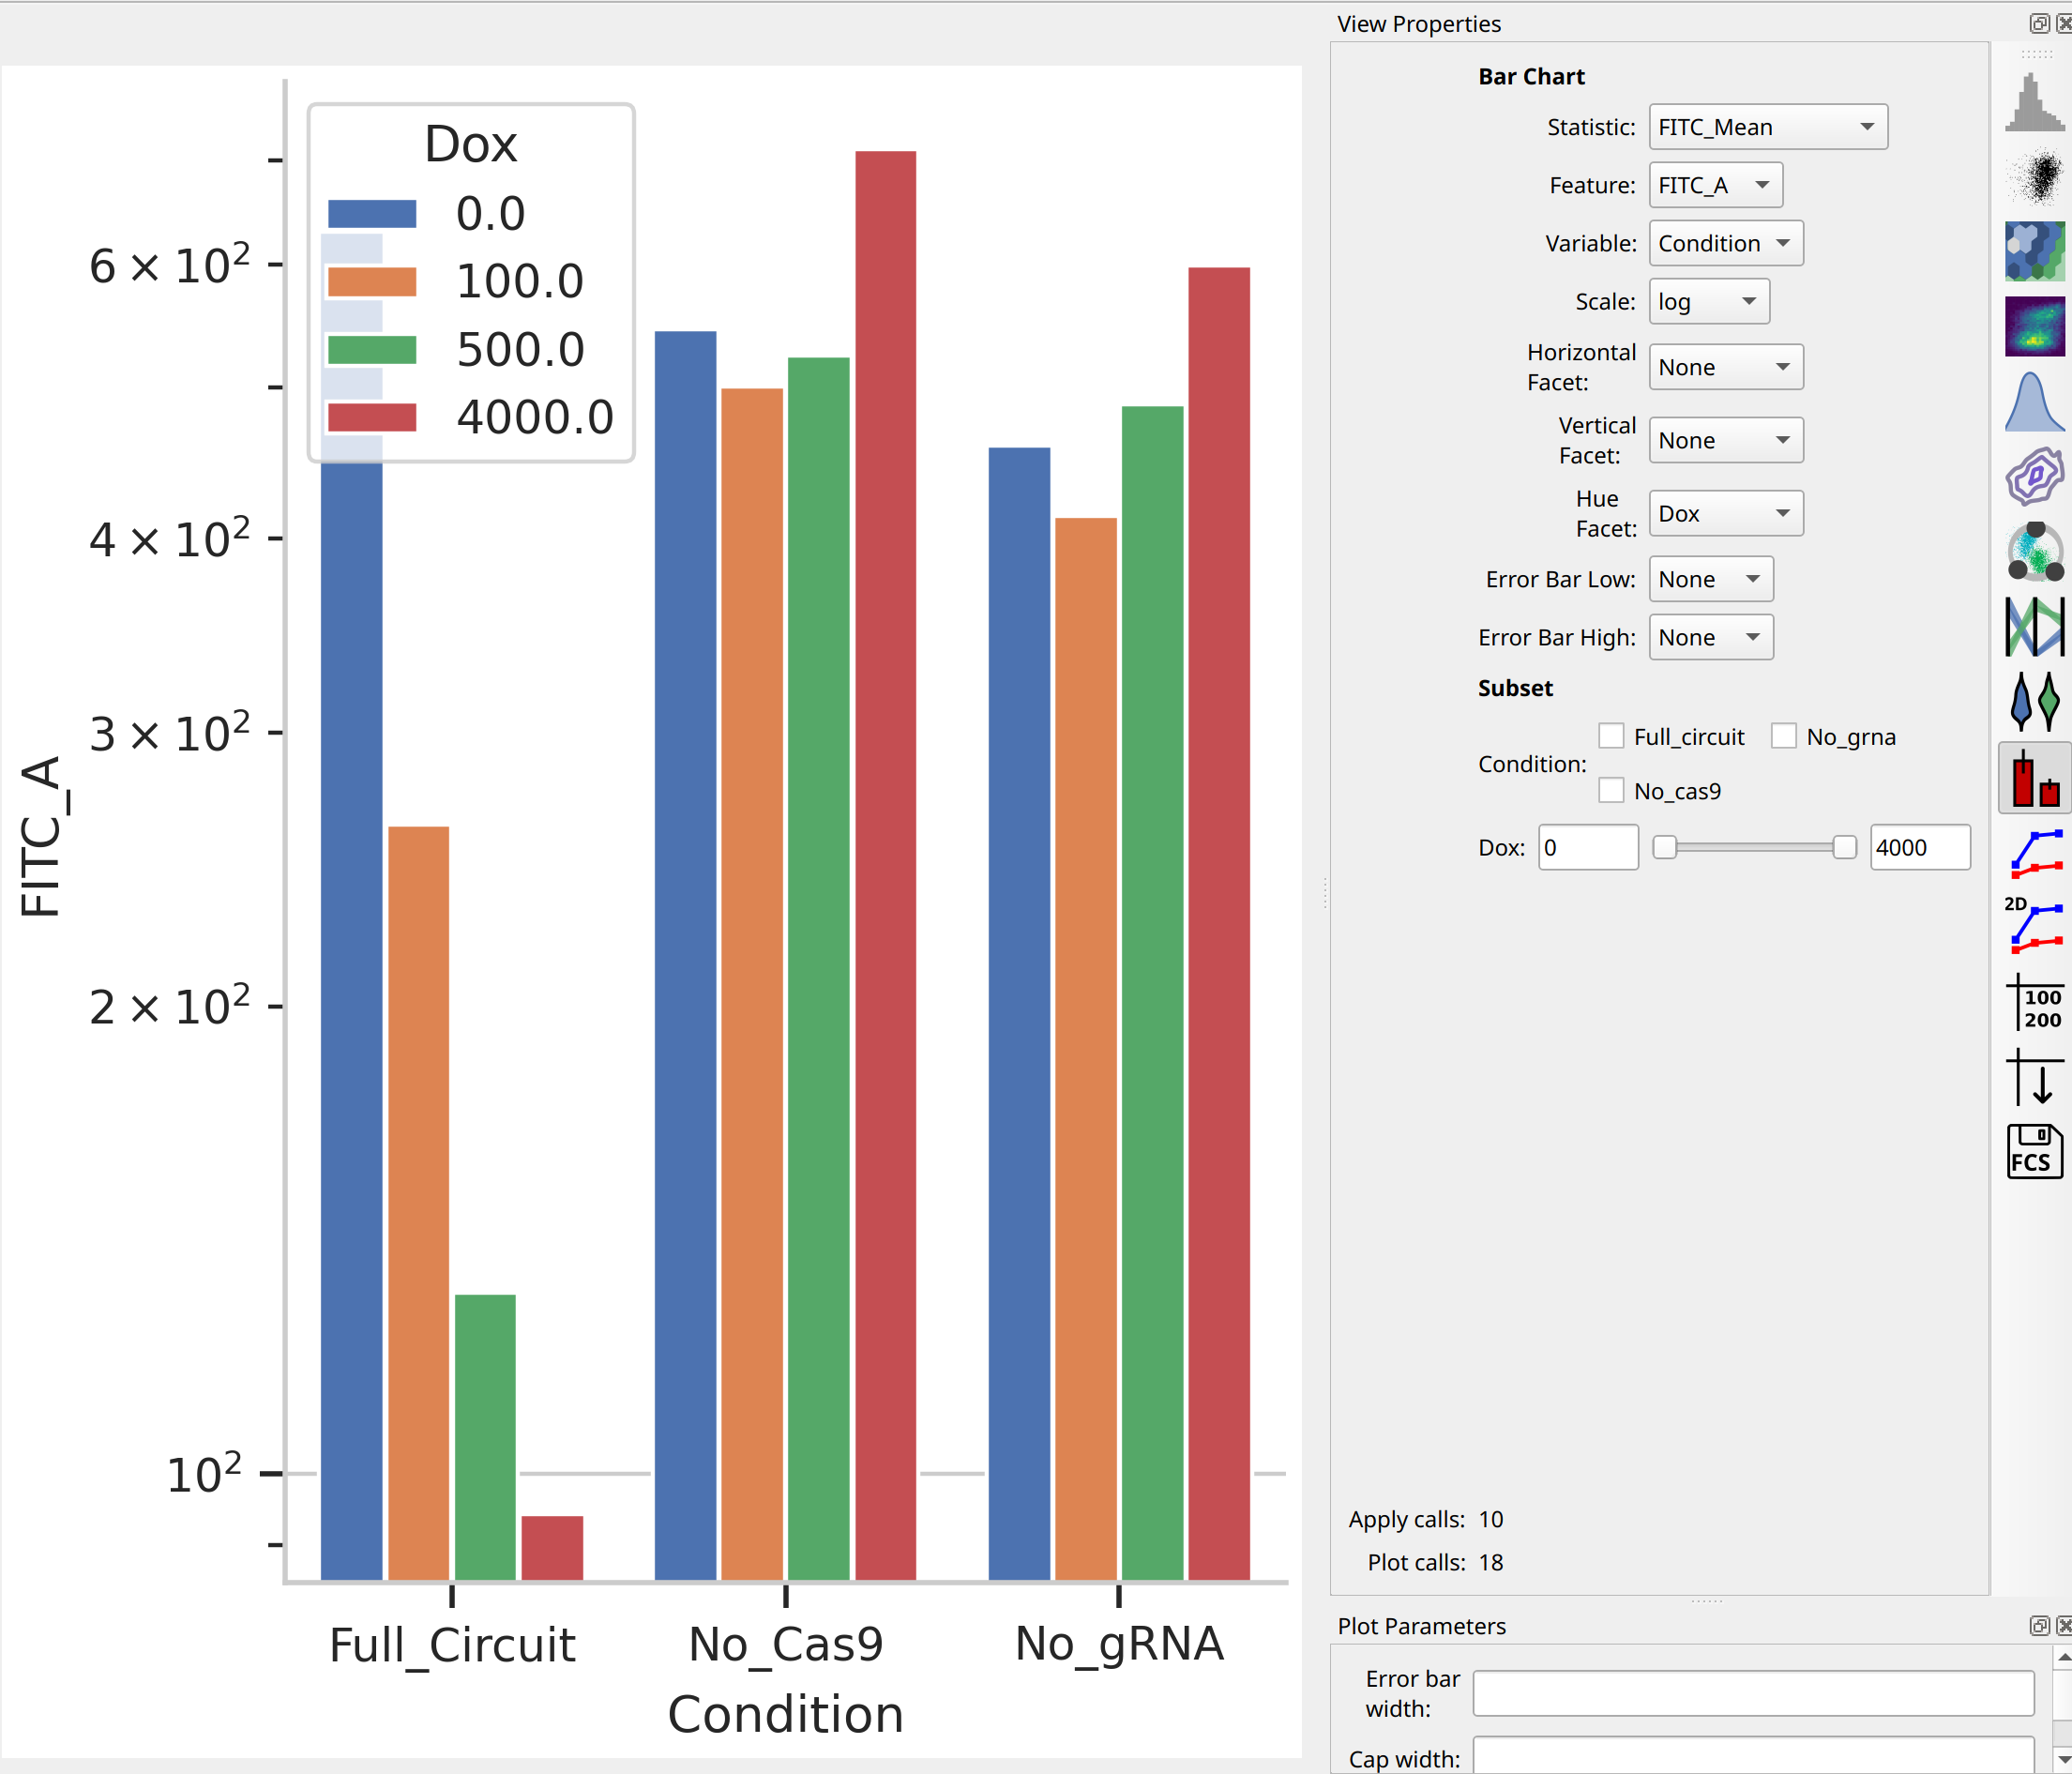Screen dimensions: 2072x1774
Task: Open the scatterplot view icon
Action: (x=2034, y=176)
